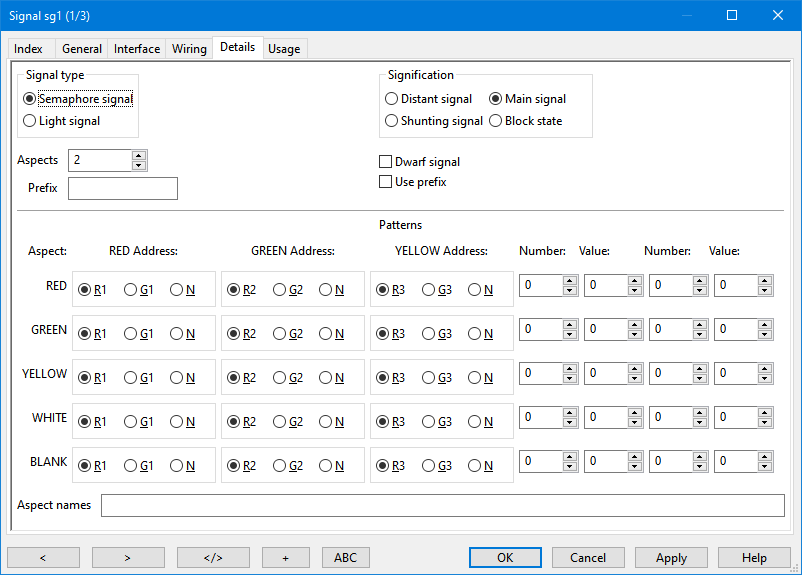Click the Apply button
802x575 pixels.
pyautogui.click(x=671, y=558)
